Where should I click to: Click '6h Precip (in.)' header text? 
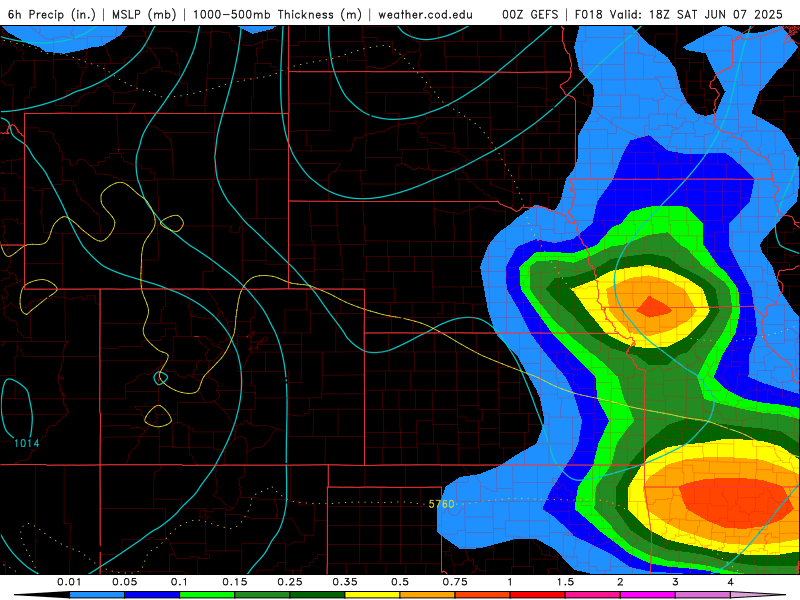52,14
